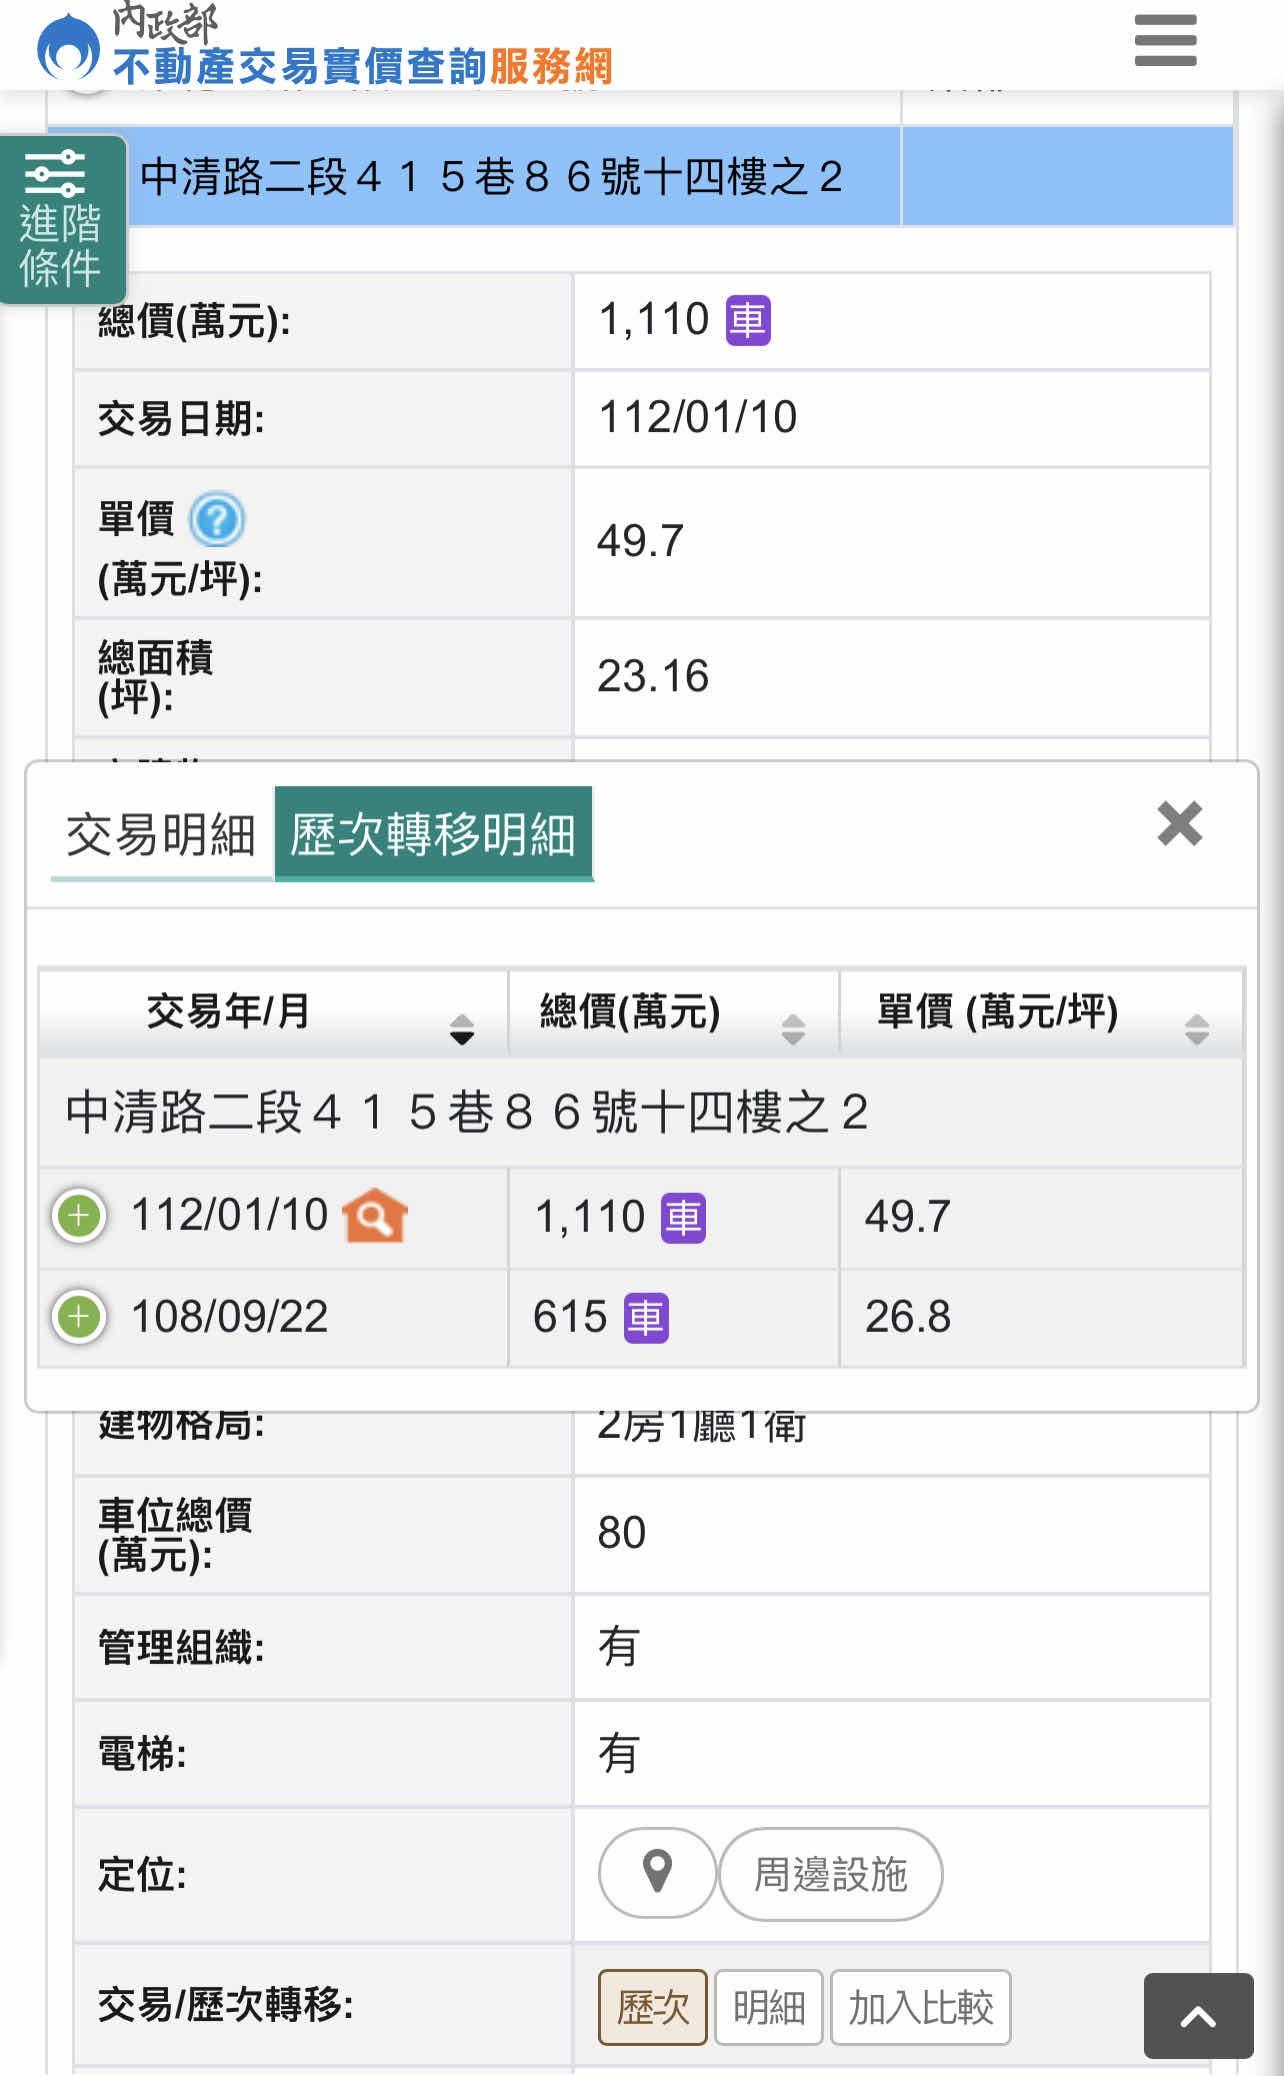The width and height of the screenshot is (1284, 2076).
Task: Open the hamburger menu
Action: (x=1165, y=41)
